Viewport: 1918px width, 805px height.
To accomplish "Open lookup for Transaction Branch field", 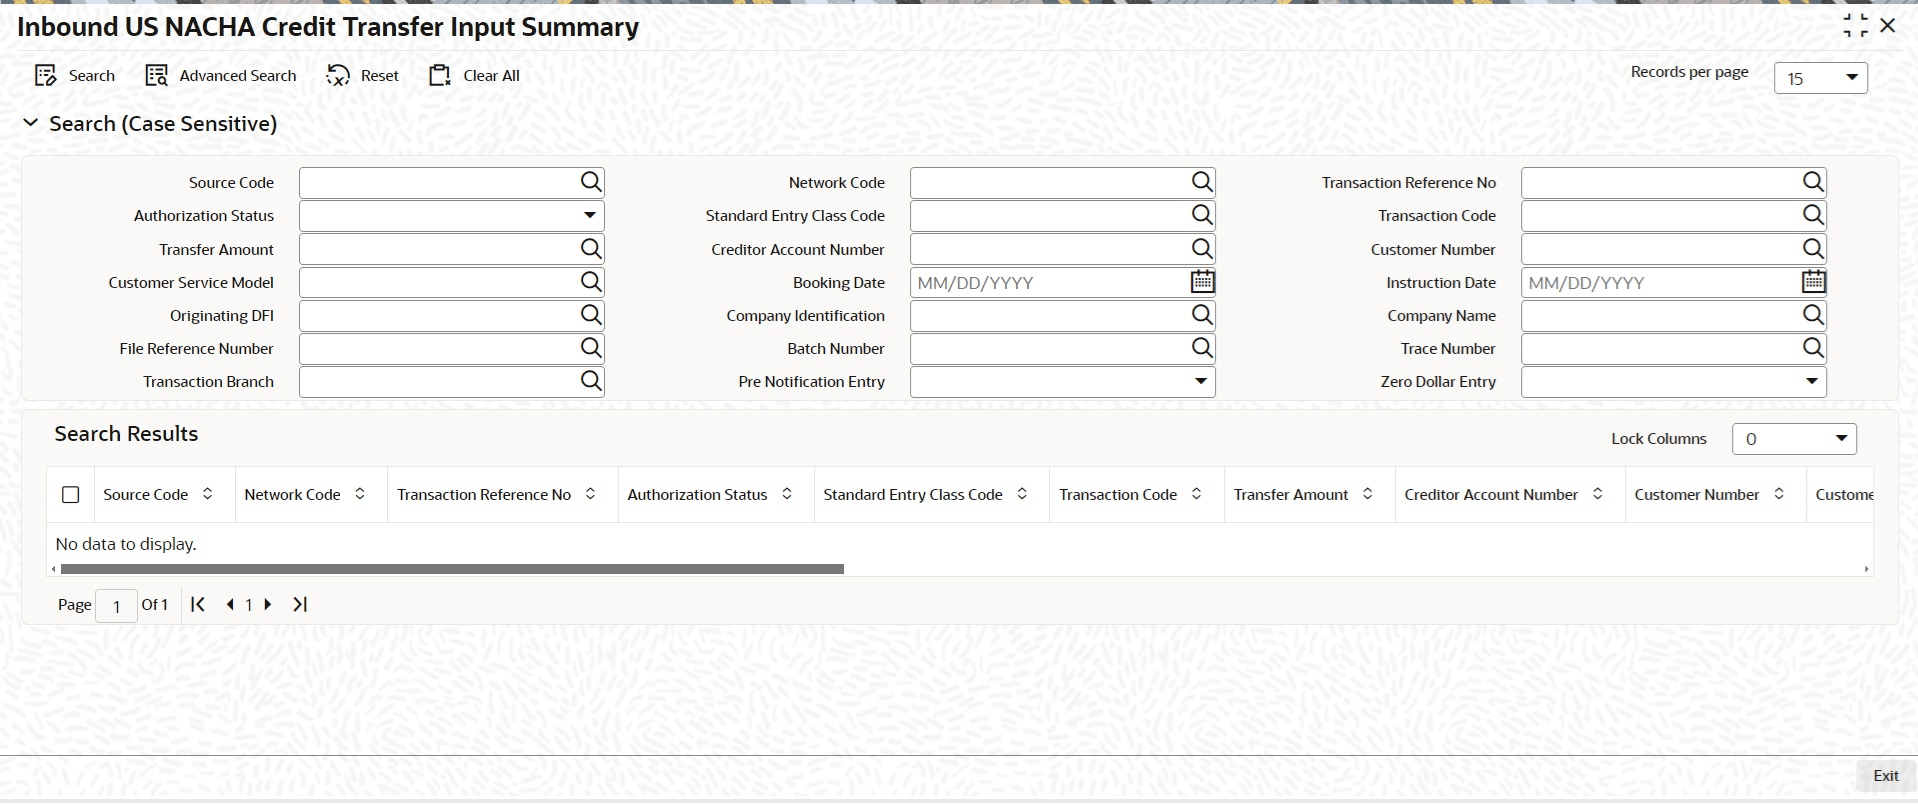I will pyautogui.click(x=591, y=381).
